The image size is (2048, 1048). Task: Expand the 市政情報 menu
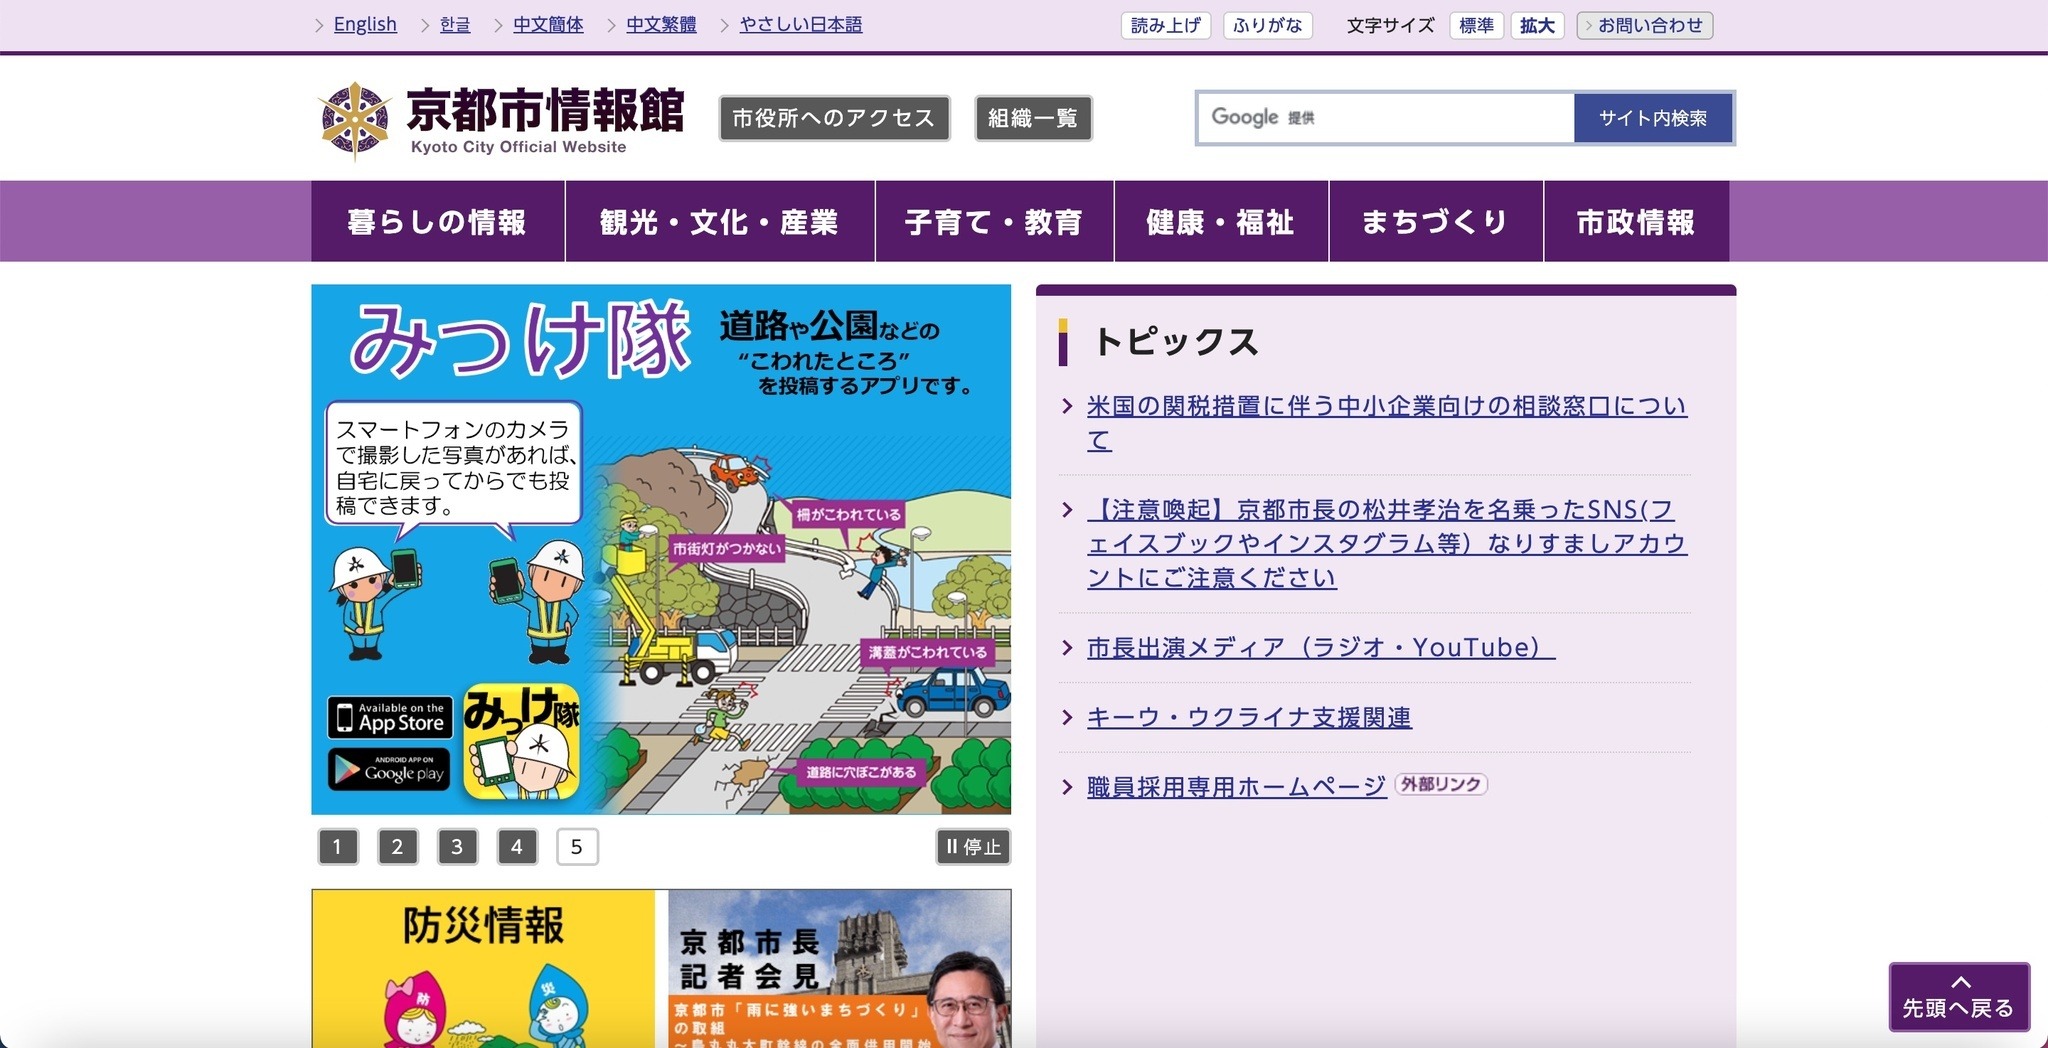pyautogui.click(x=1636, y=221)
